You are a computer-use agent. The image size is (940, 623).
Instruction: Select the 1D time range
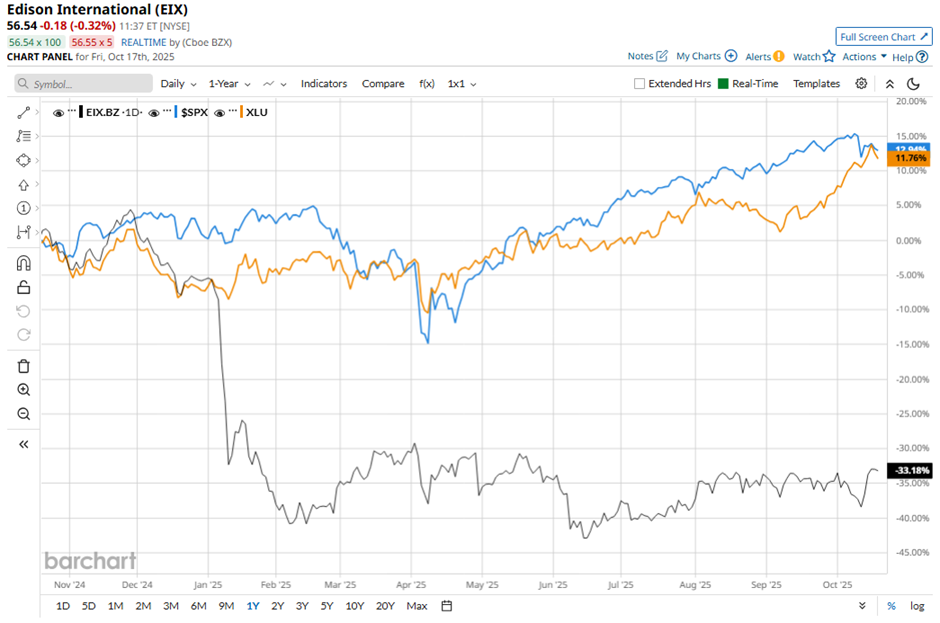click(63, 606)
